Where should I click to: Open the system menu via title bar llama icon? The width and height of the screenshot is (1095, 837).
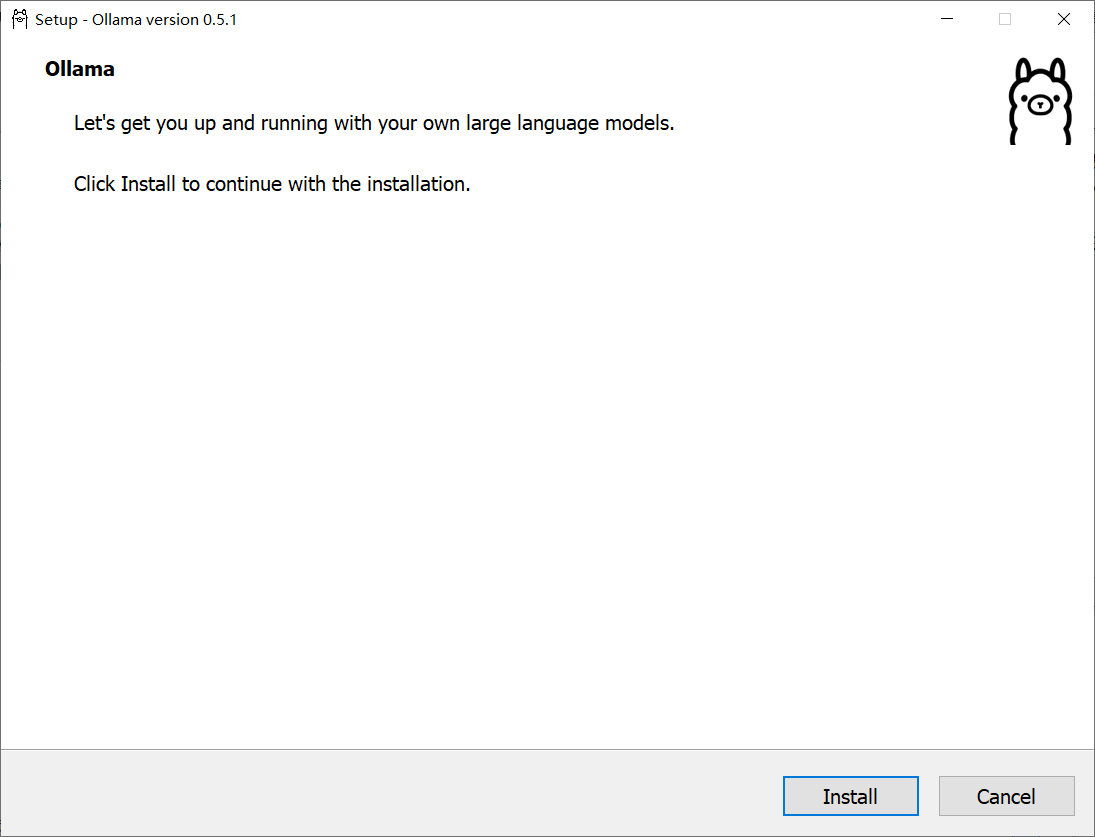point(20,20)
